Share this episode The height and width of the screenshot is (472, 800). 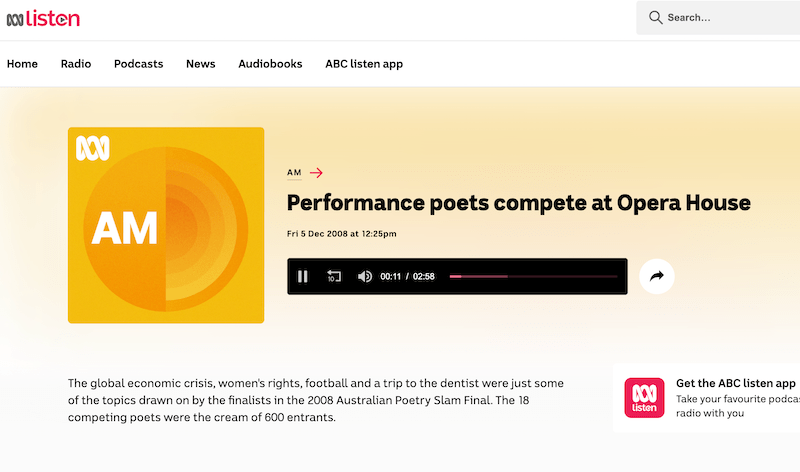point(657,276)
